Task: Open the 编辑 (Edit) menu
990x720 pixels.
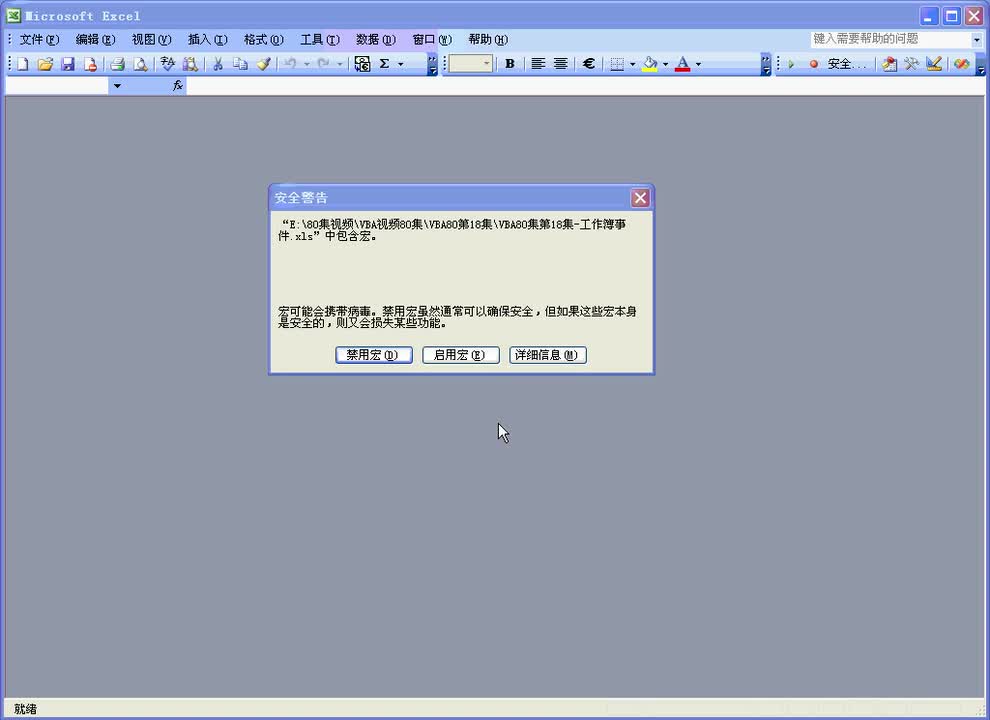Action: pos(95,40)
